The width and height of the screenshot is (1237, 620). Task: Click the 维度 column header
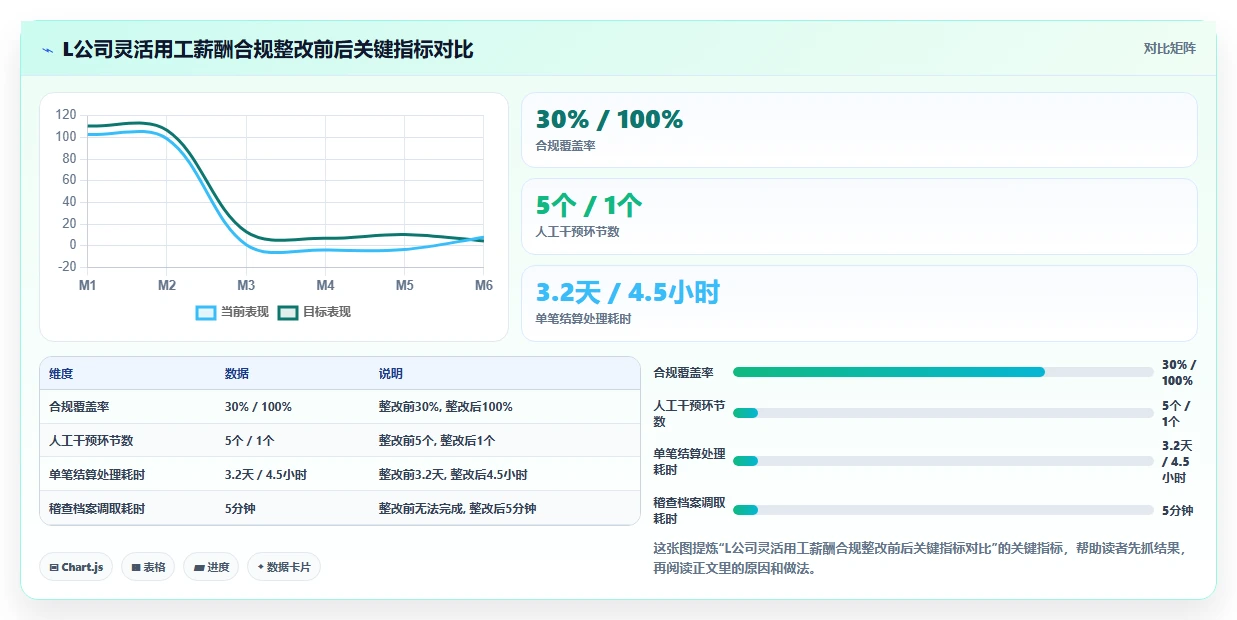tap(61, 374)
